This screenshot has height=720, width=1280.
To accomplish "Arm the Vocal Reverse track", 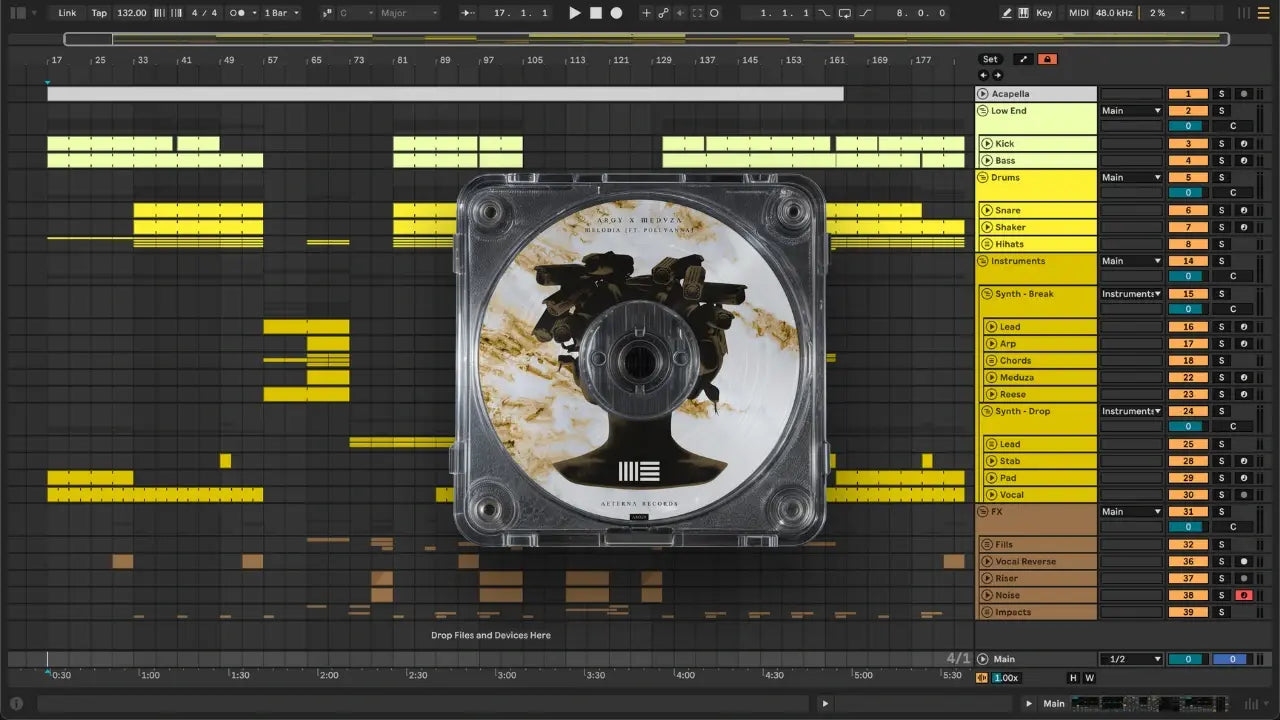I will 1243,562.
